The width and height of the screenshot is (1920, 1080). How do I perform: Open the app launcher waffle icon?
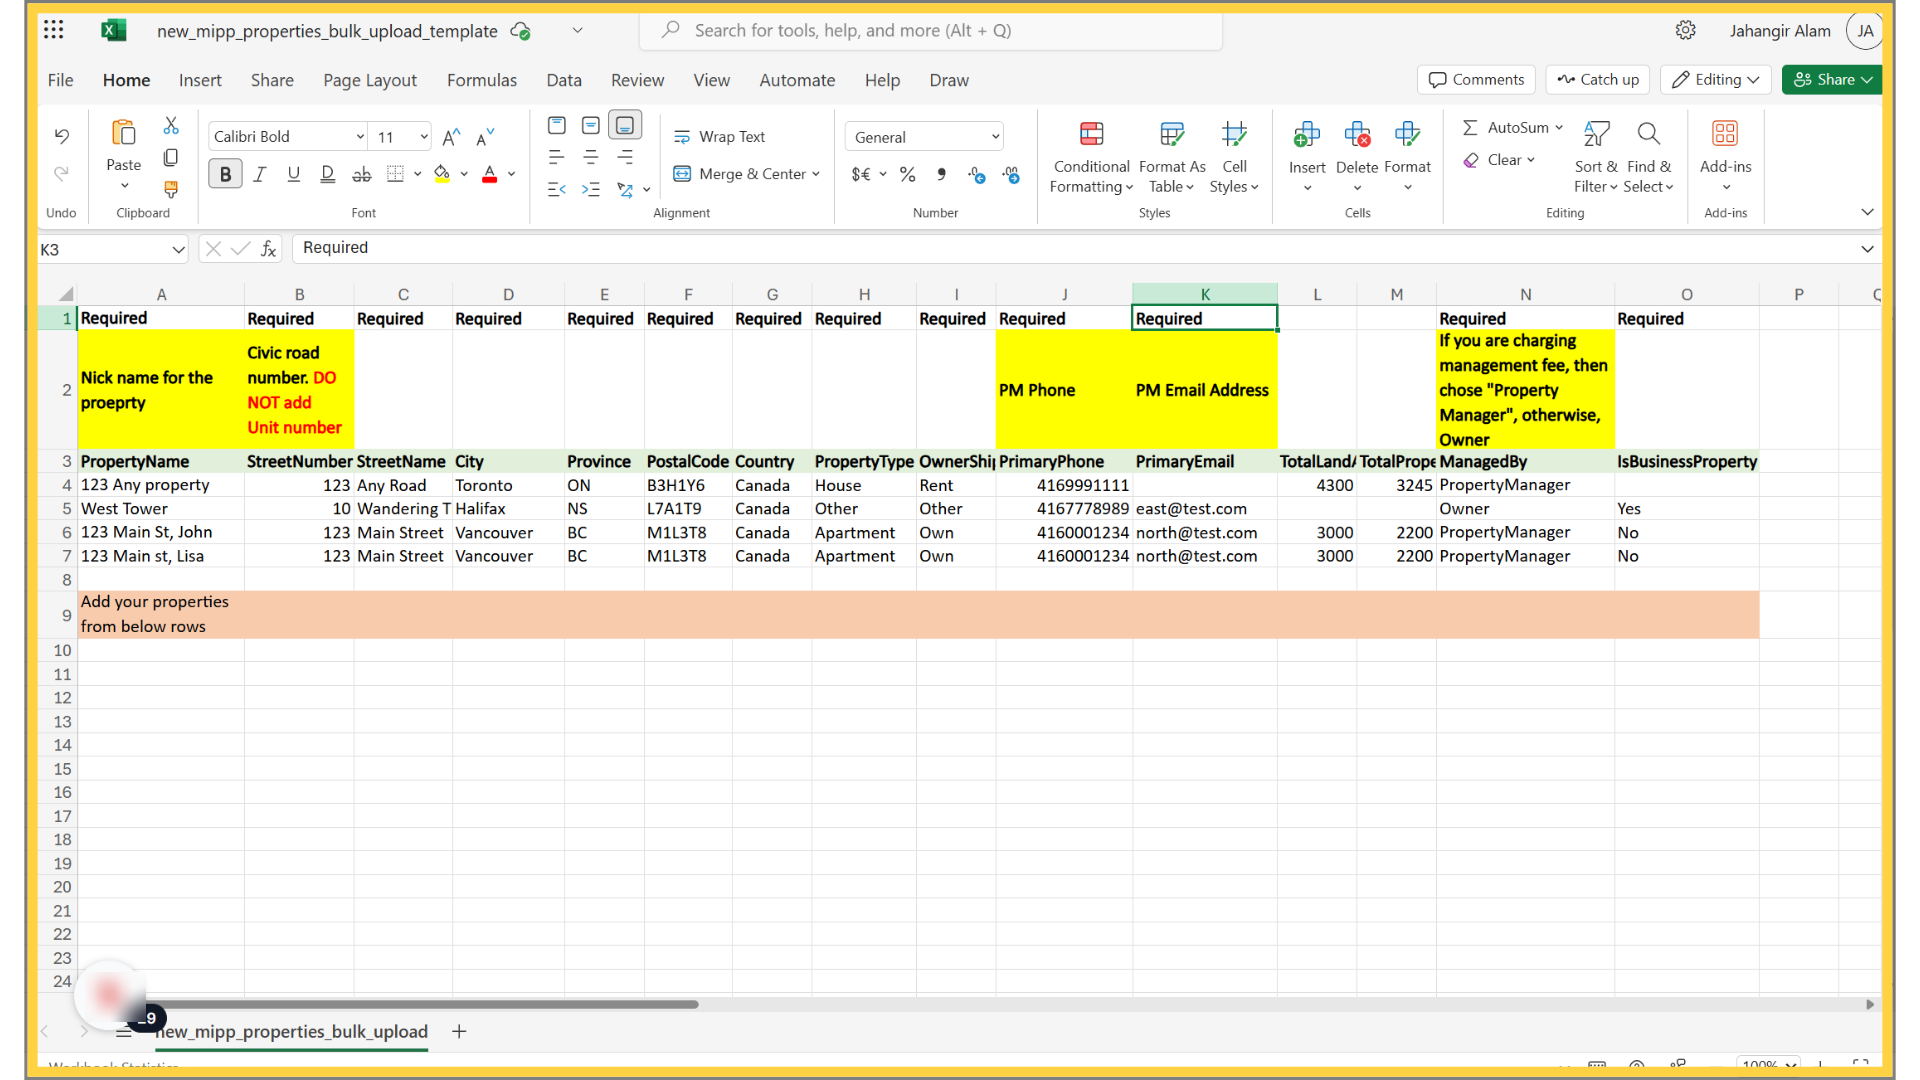click(54, 30)
